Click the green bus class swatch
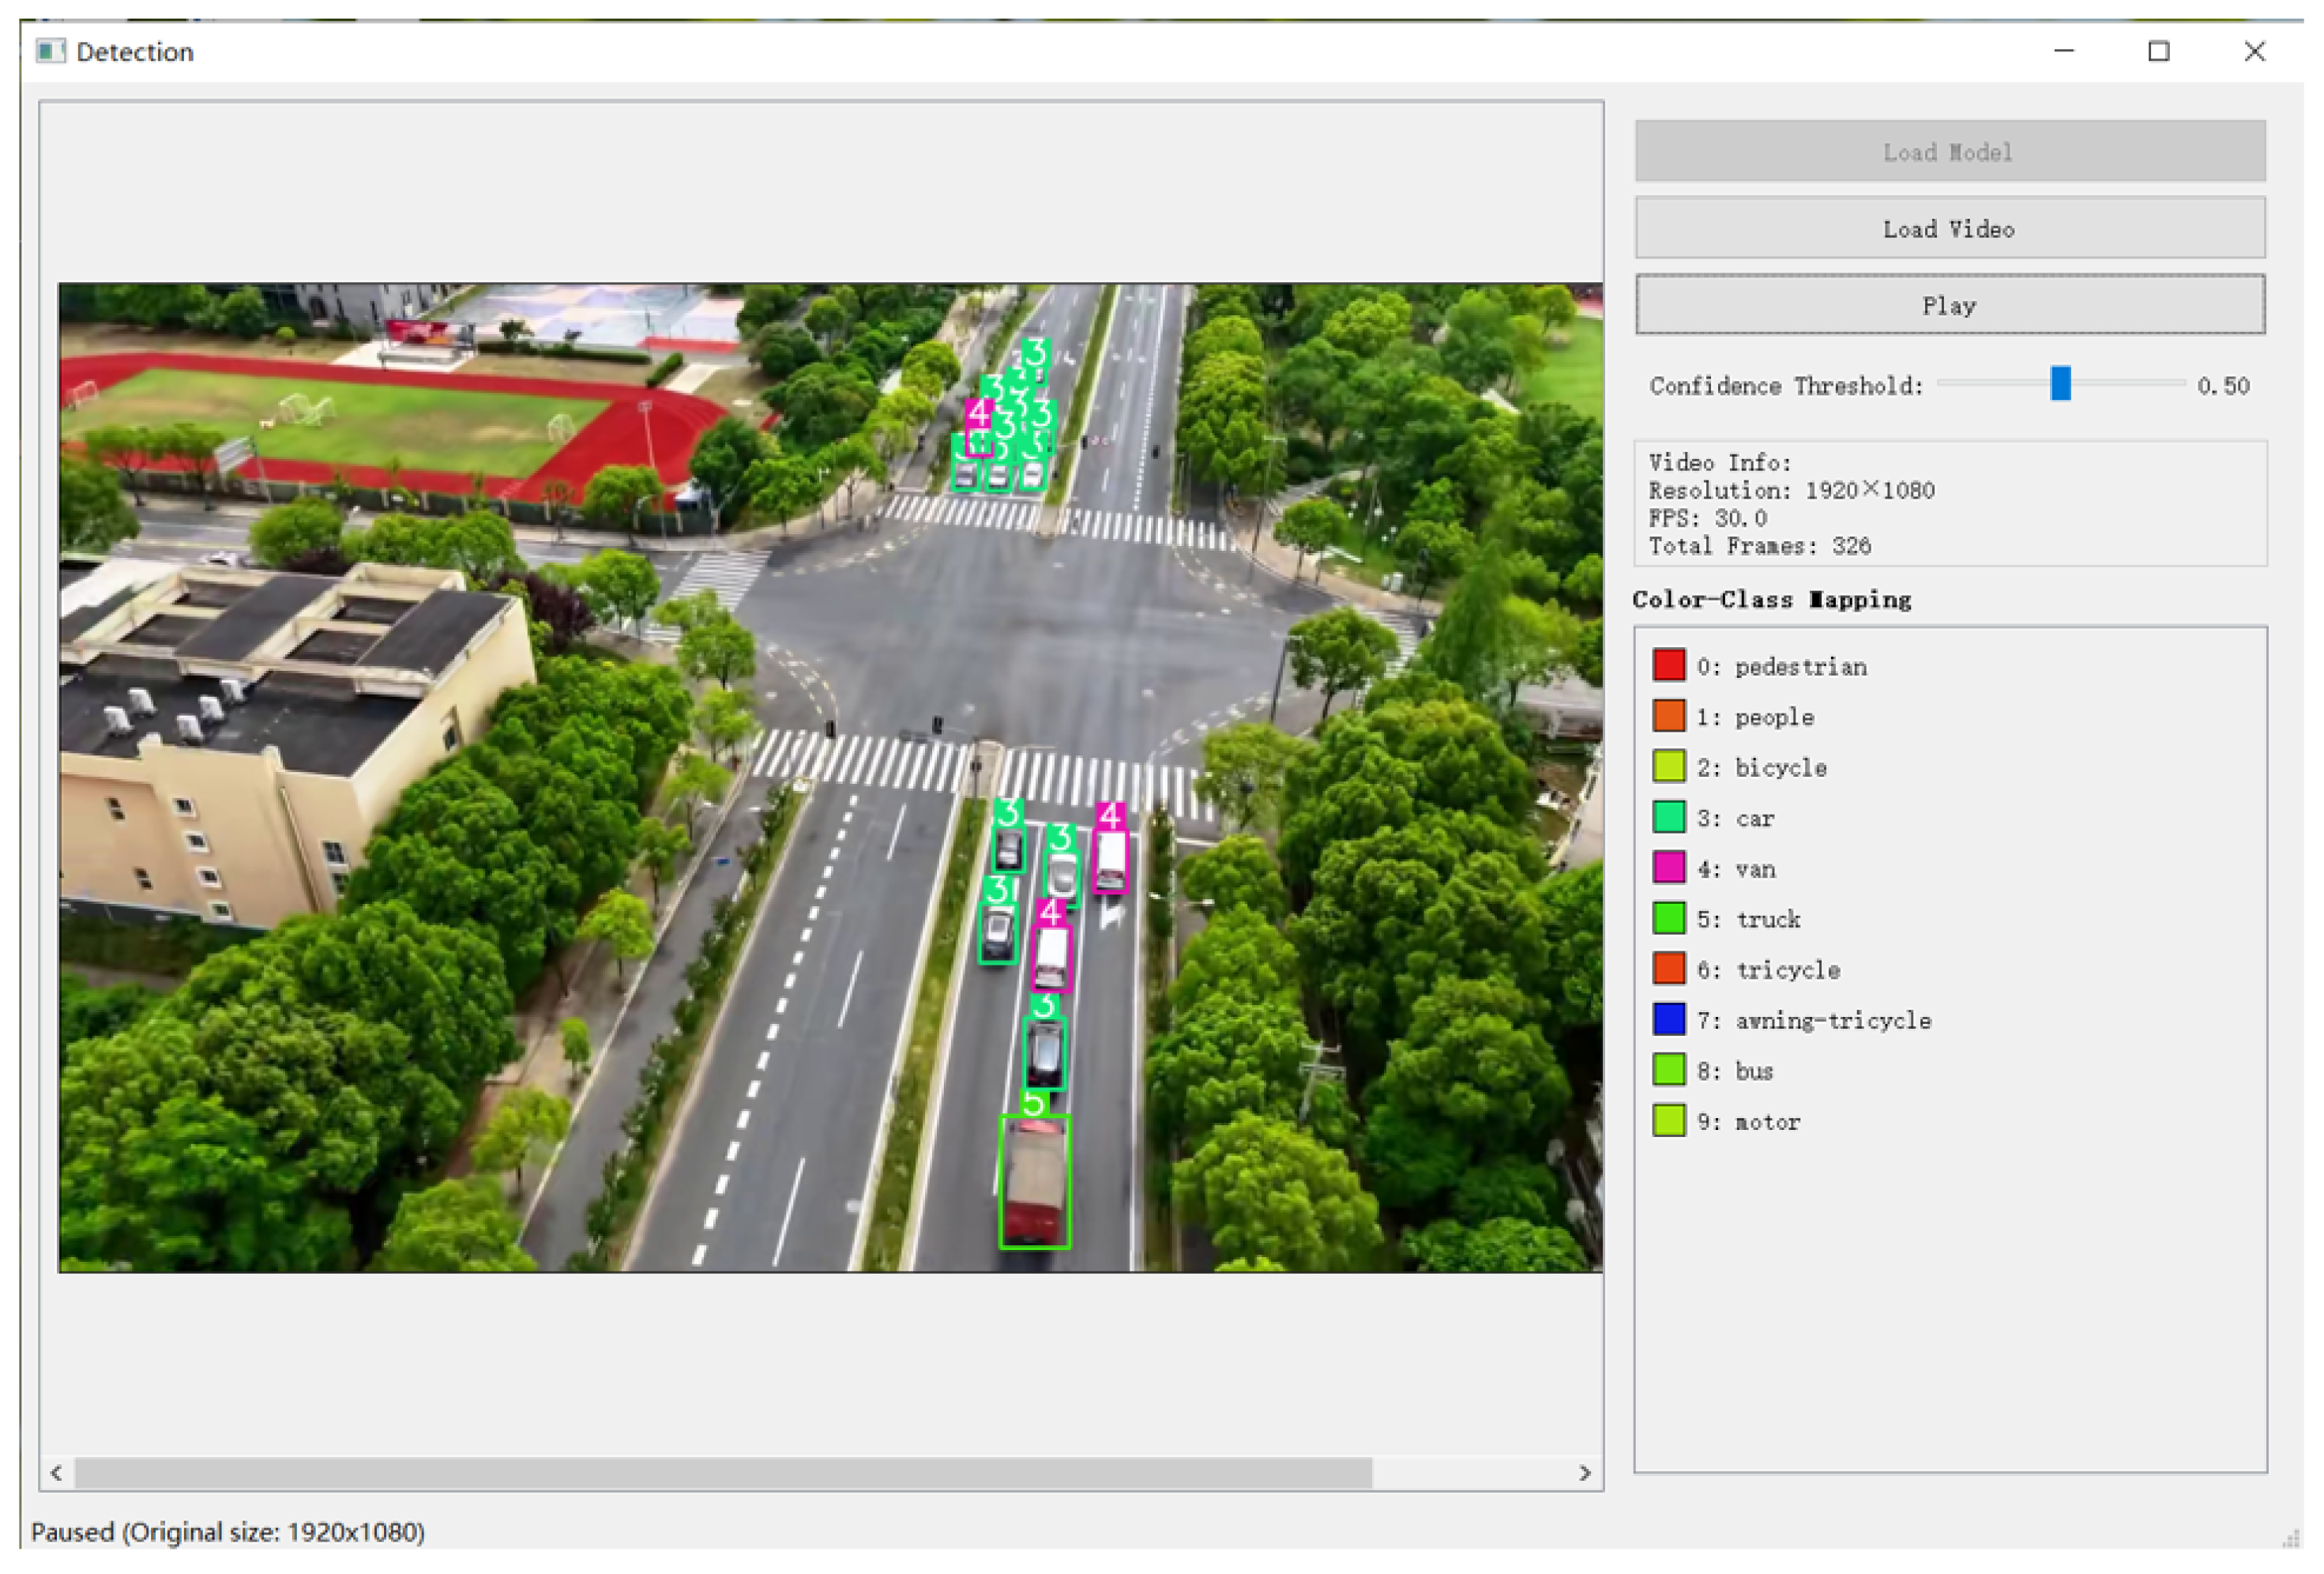The image size is (2324, 1574). coord(1668,1070)
